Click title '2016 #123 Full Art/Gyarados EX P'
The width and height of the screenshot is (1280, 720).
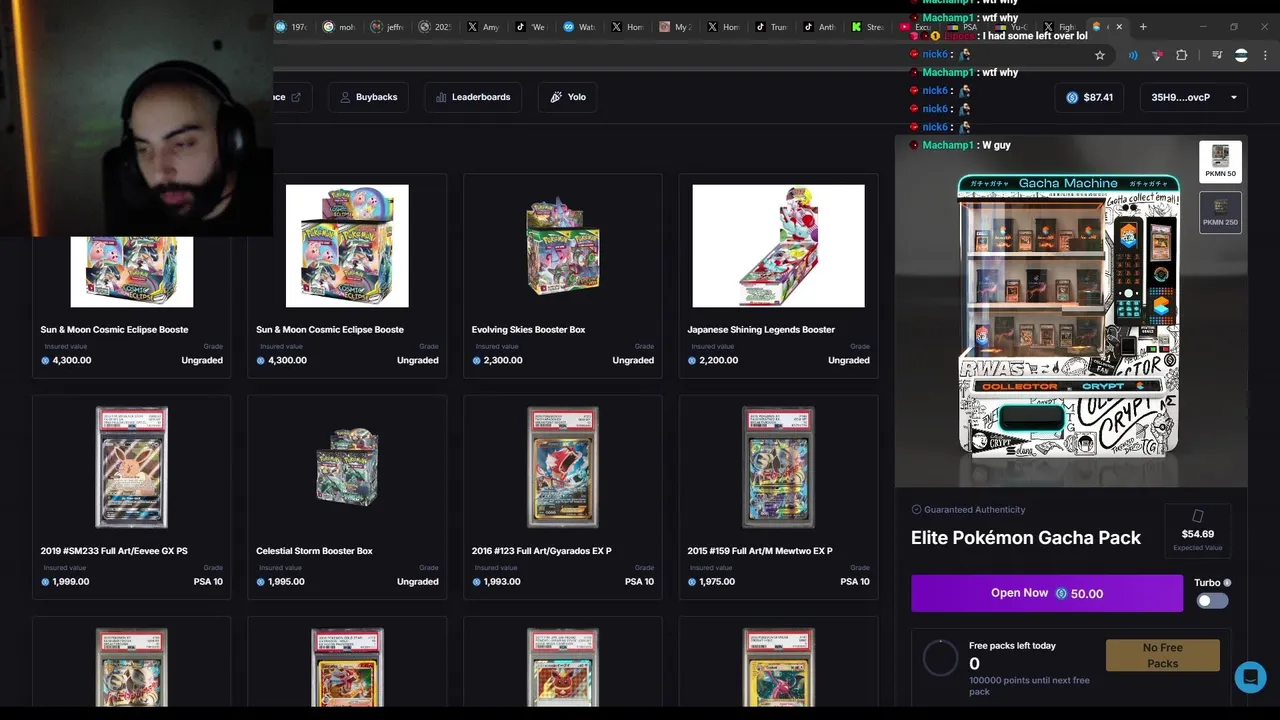pyautogui.click(x=541, y=551)
